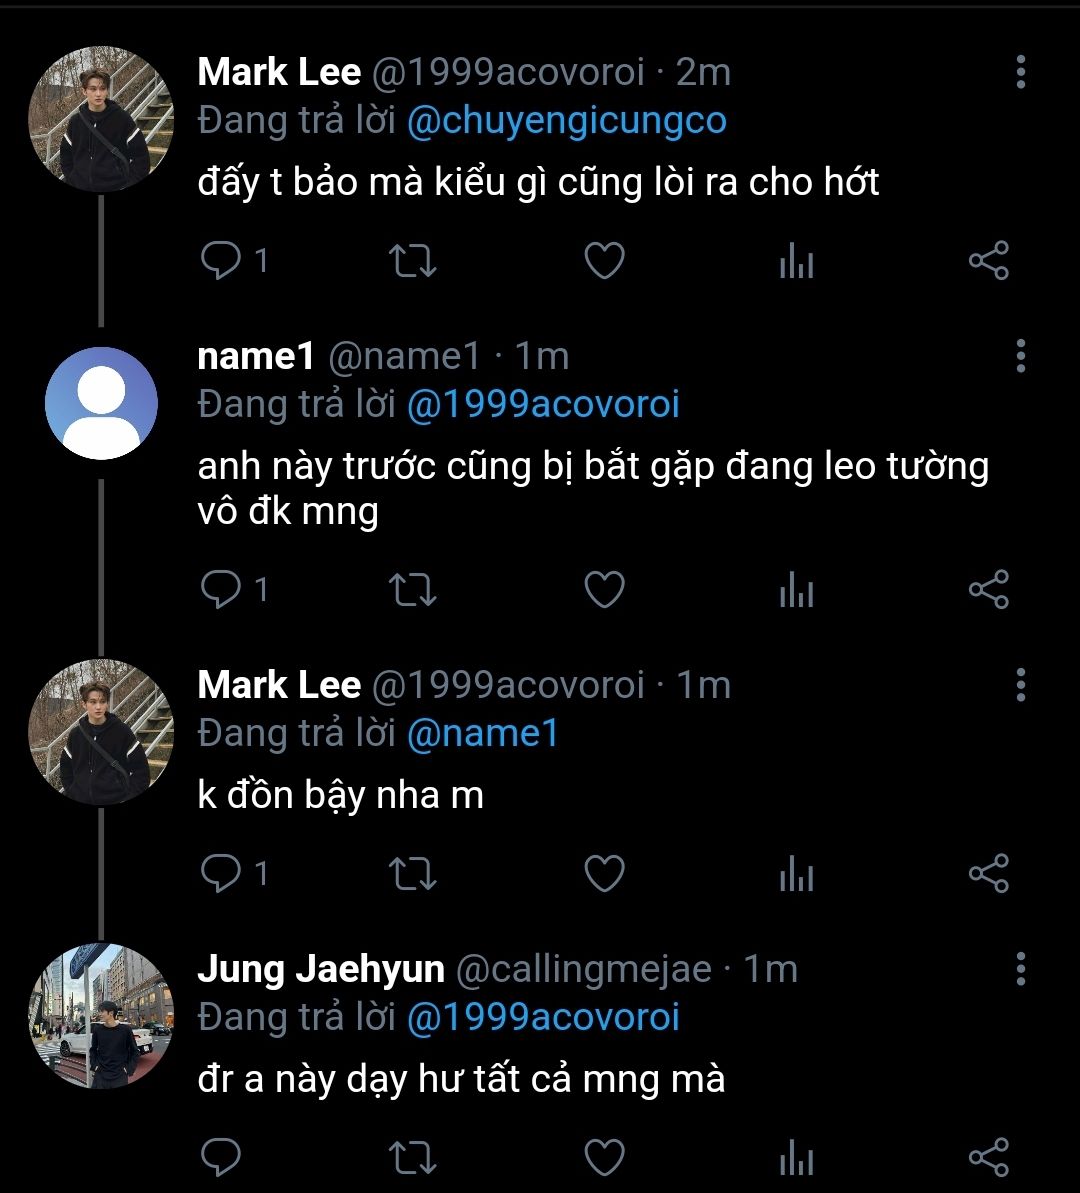
Task: View analytics for Jung Jaehyun's tweet
Action: pos(796,1157)
